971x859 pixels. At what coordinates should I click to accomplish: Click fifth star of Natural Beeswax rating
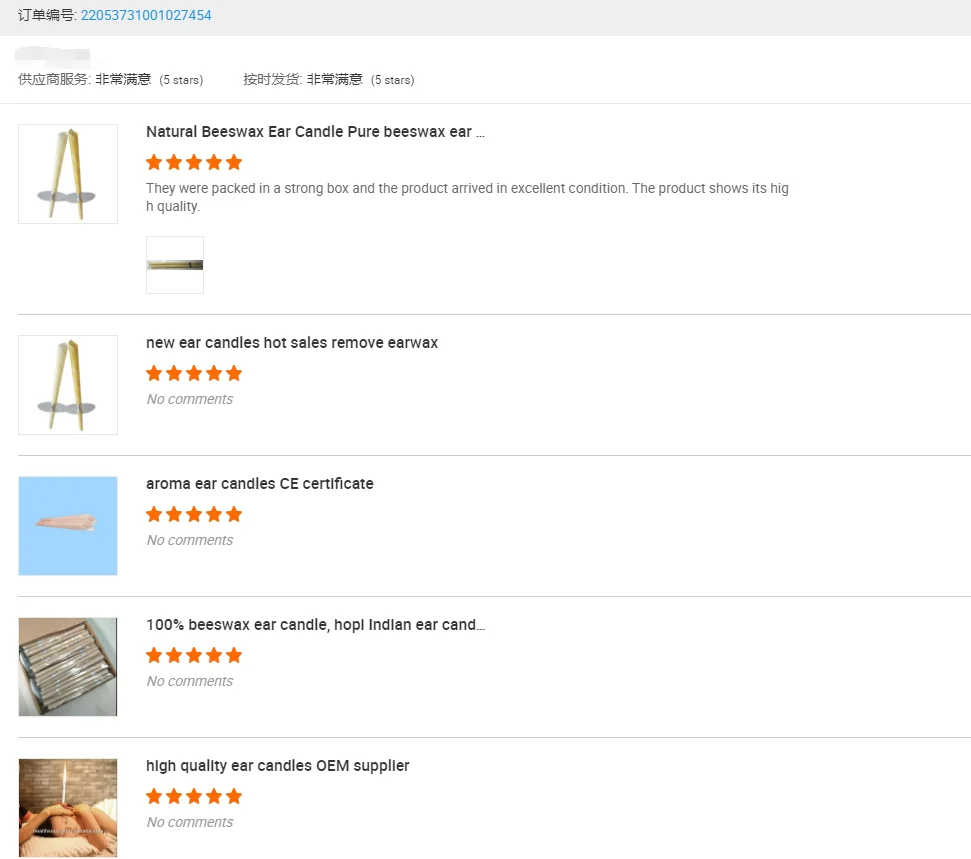(234, 162)
